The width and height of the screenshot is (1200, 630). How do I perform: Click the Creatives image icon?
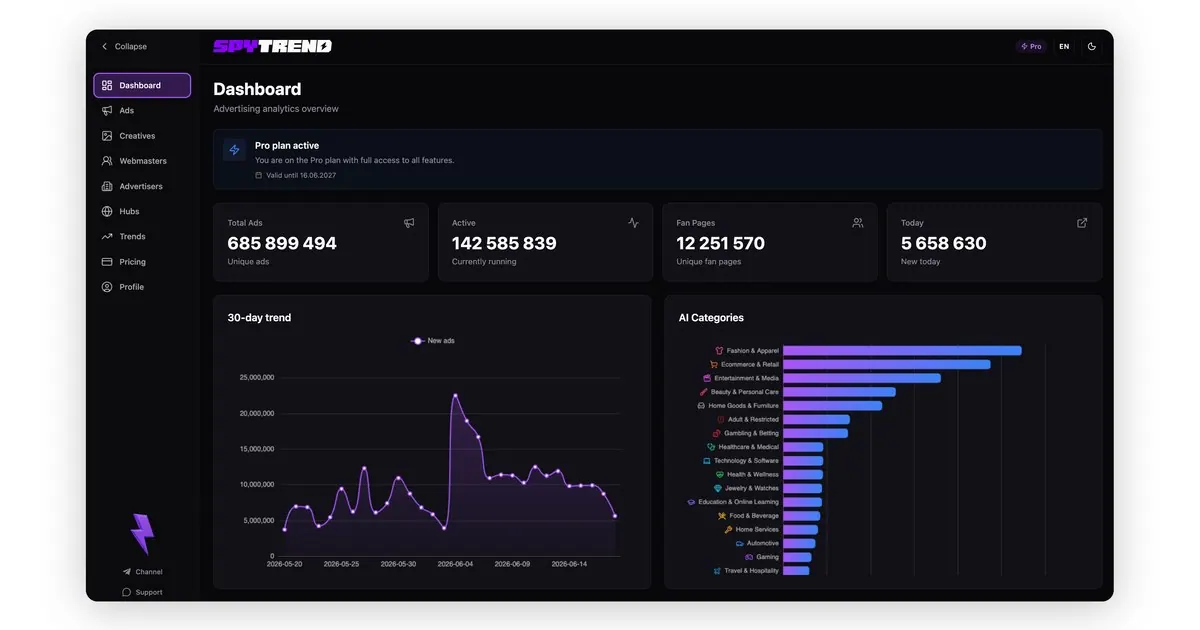pos(107,136)
